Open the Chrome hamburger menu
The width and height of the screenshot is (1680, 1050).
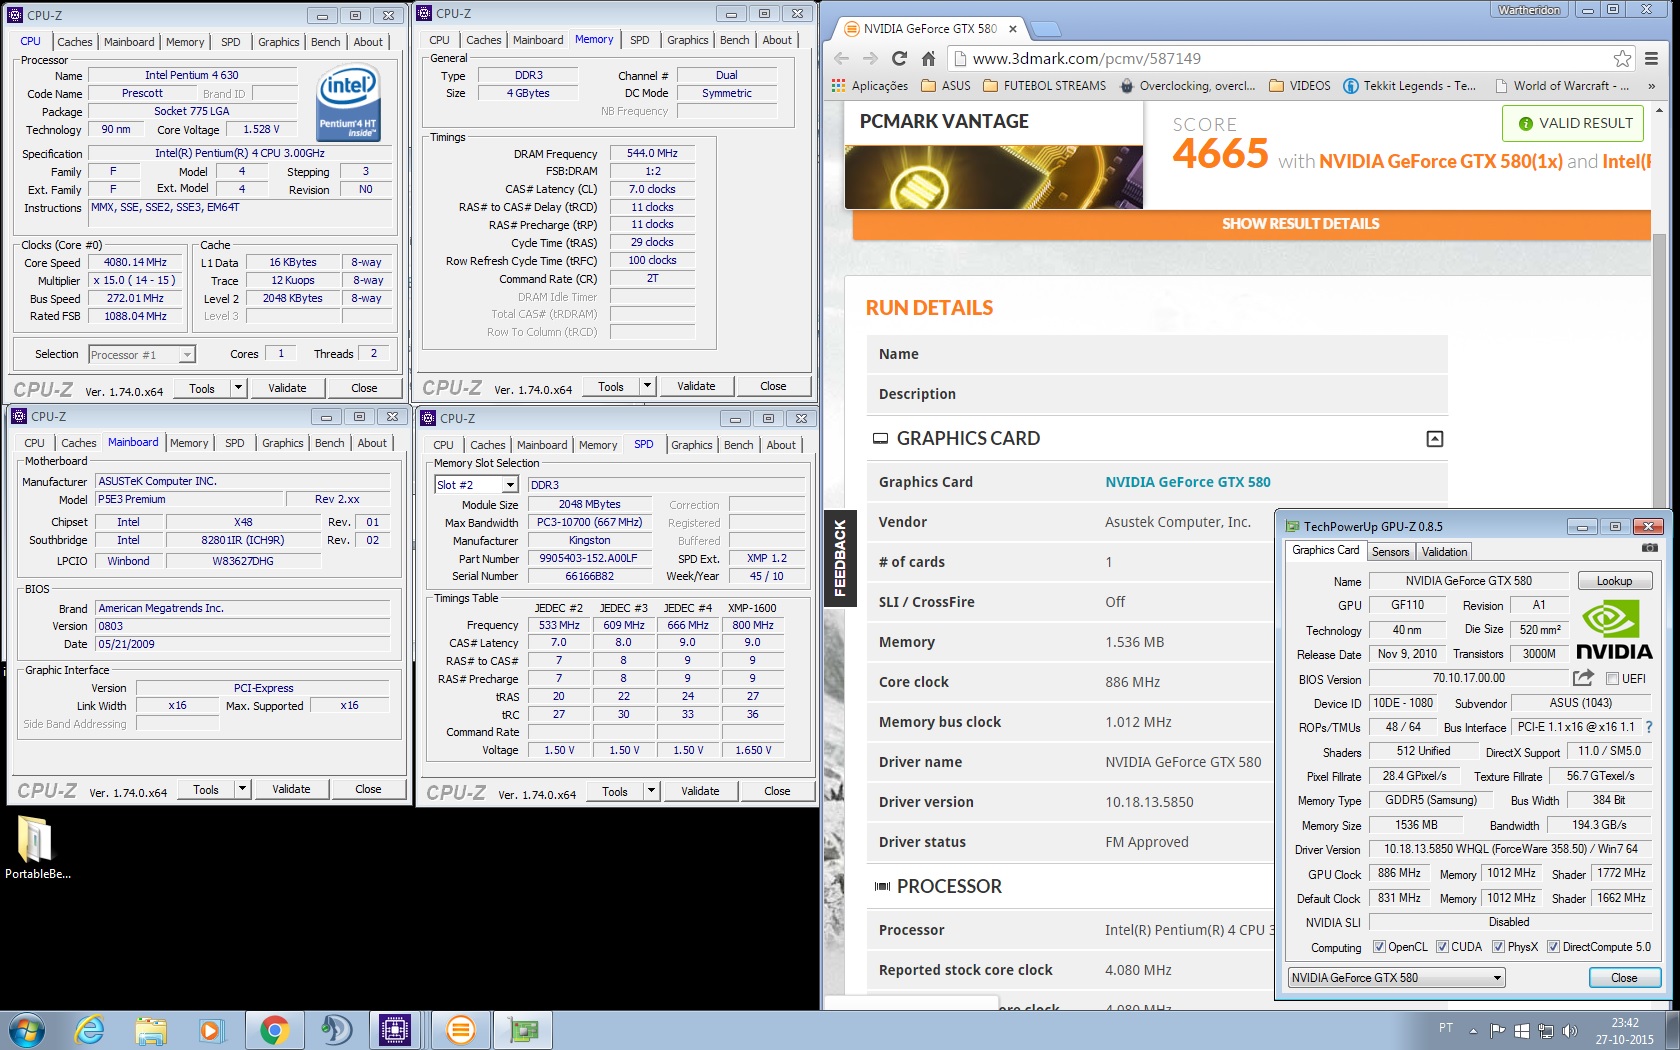pos(1651,59)
